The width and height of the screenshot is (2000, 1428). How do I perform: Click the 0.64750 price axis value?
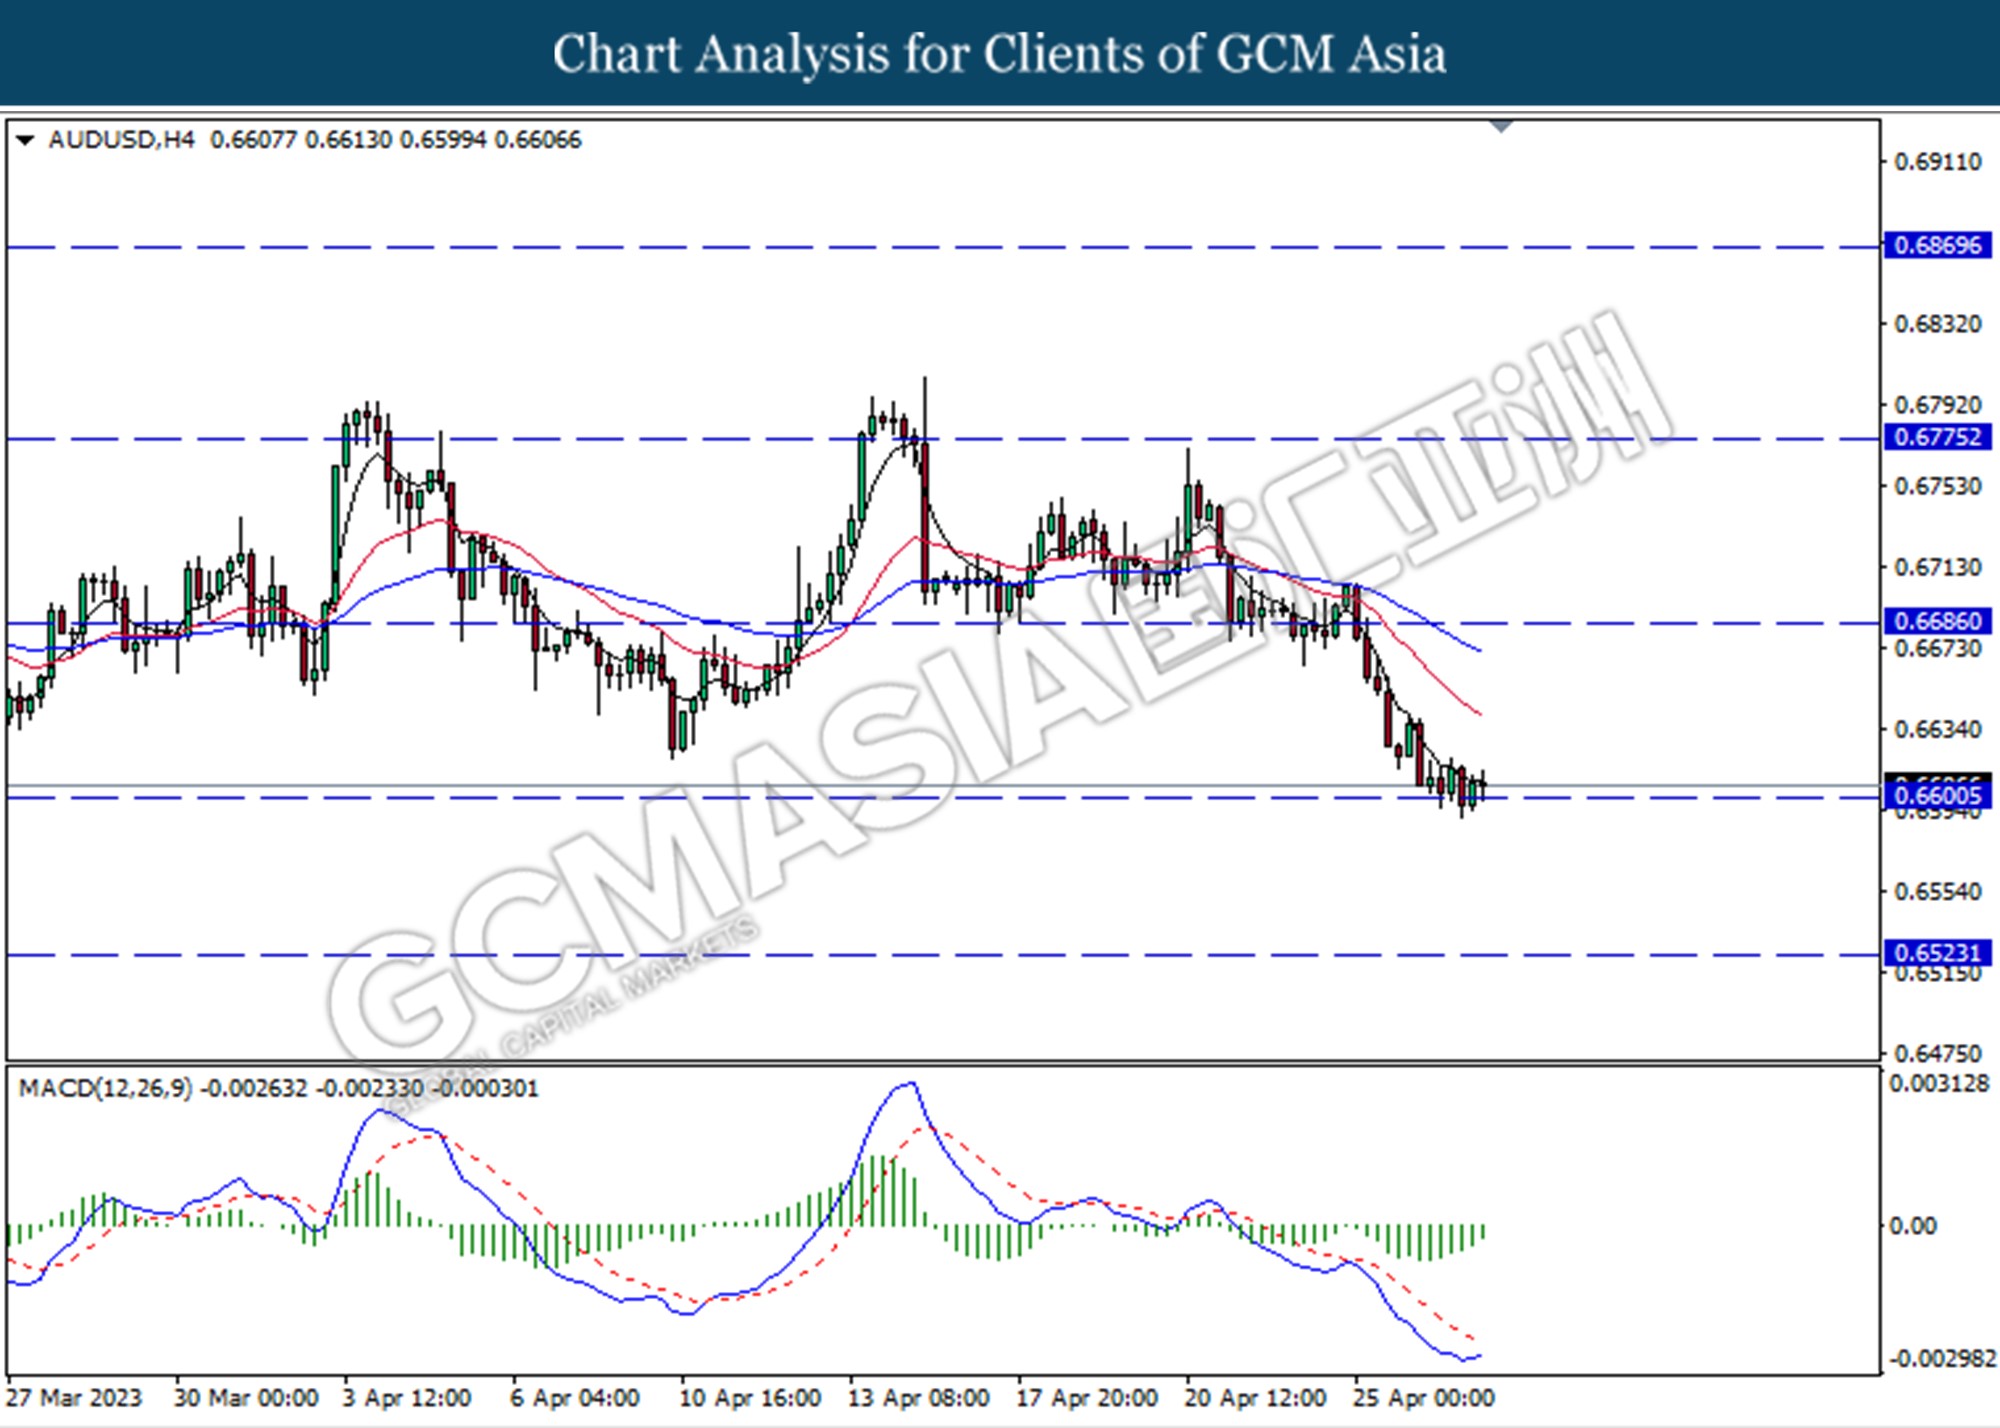tap(1937, 1054)
